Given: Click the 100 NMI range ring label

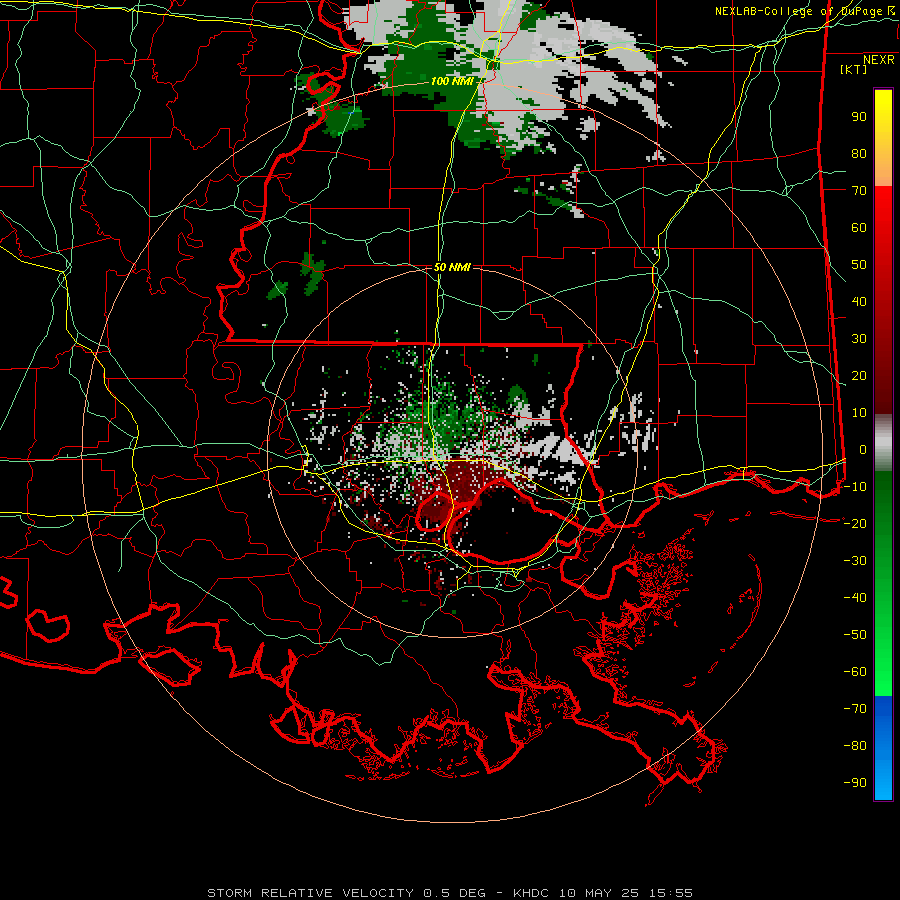Looking at the screenshot, I should [x=452, y=82].
